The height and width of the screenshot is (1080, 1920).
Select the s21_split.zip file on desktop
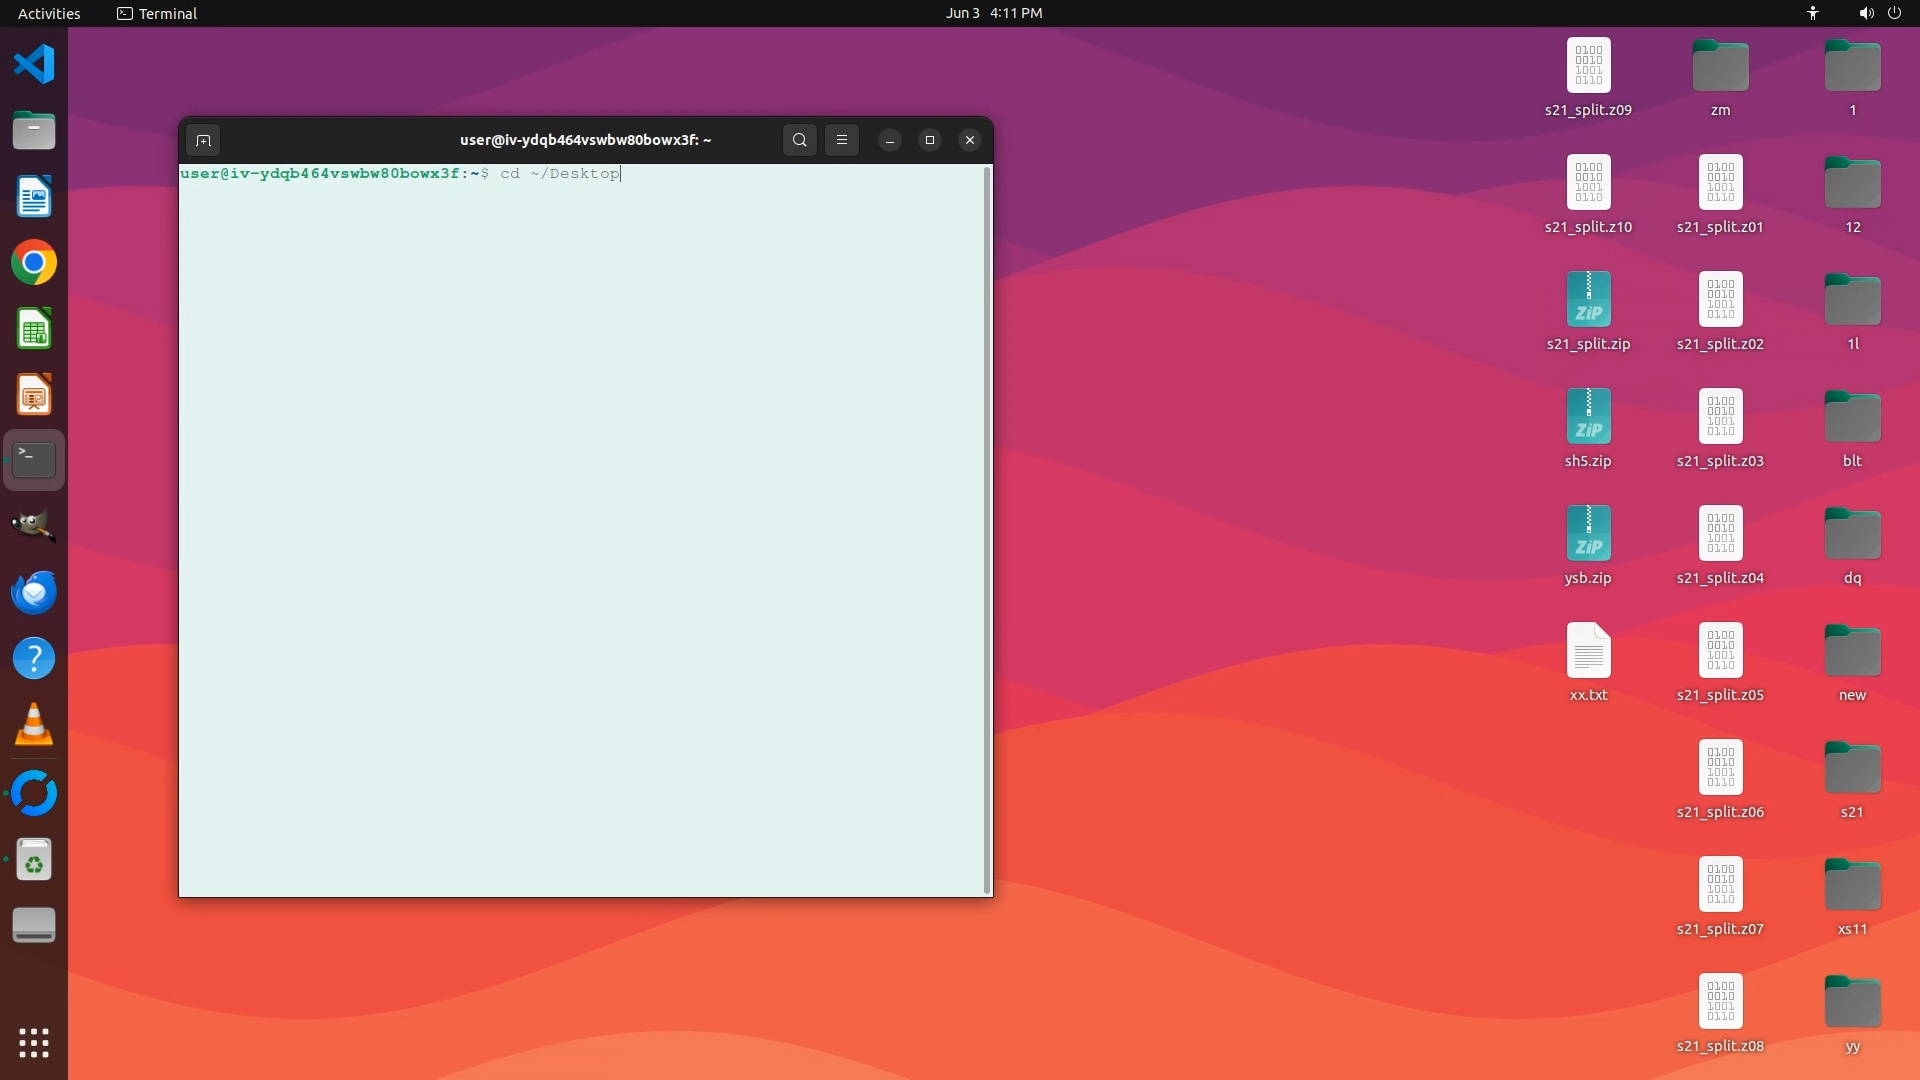1588,300
